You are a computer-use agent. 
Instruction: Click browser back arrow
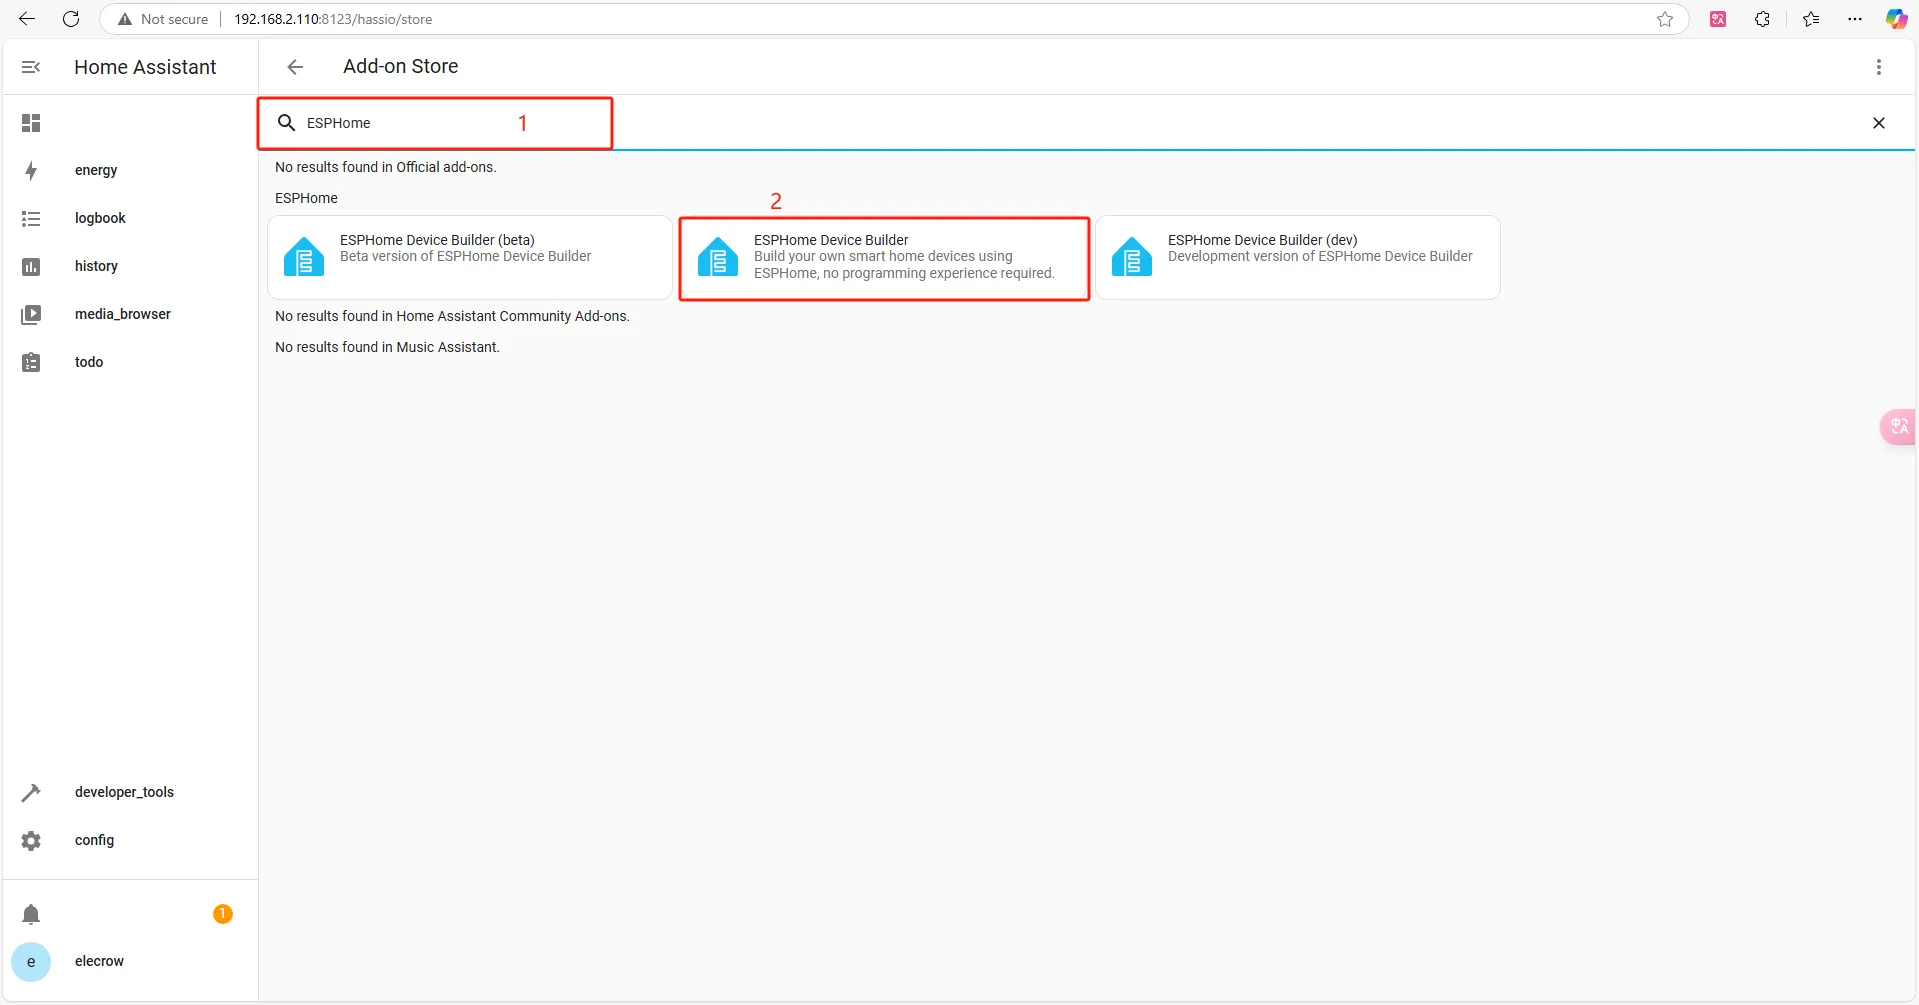[27, 19]
